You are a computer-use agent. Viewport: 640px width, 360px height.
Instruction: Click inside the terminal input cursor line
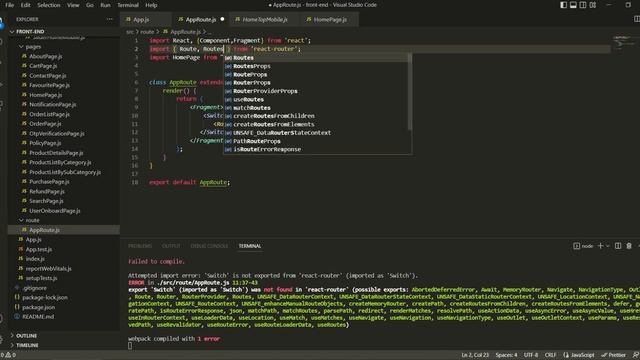point(130,346)
